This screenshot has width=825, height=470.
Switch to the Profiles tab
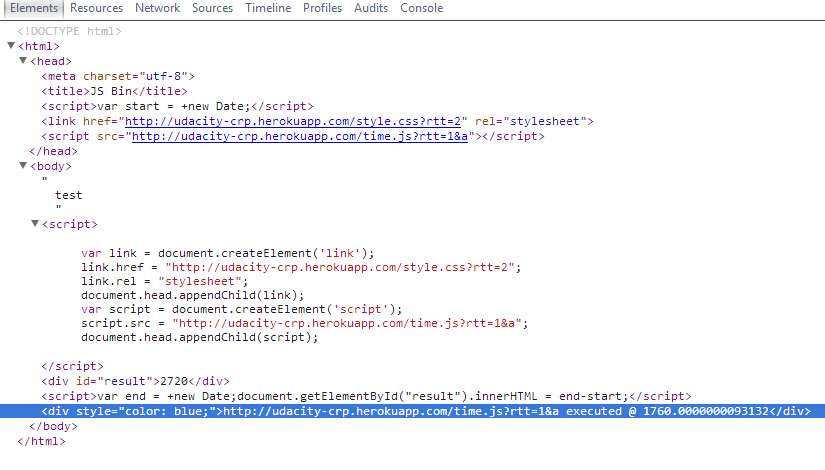(322, 8)
